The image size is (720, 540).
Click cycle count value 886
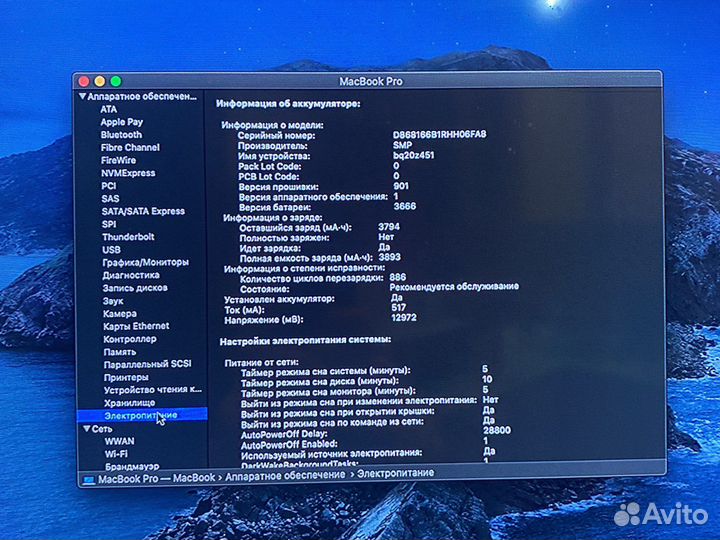click(398, 277)
